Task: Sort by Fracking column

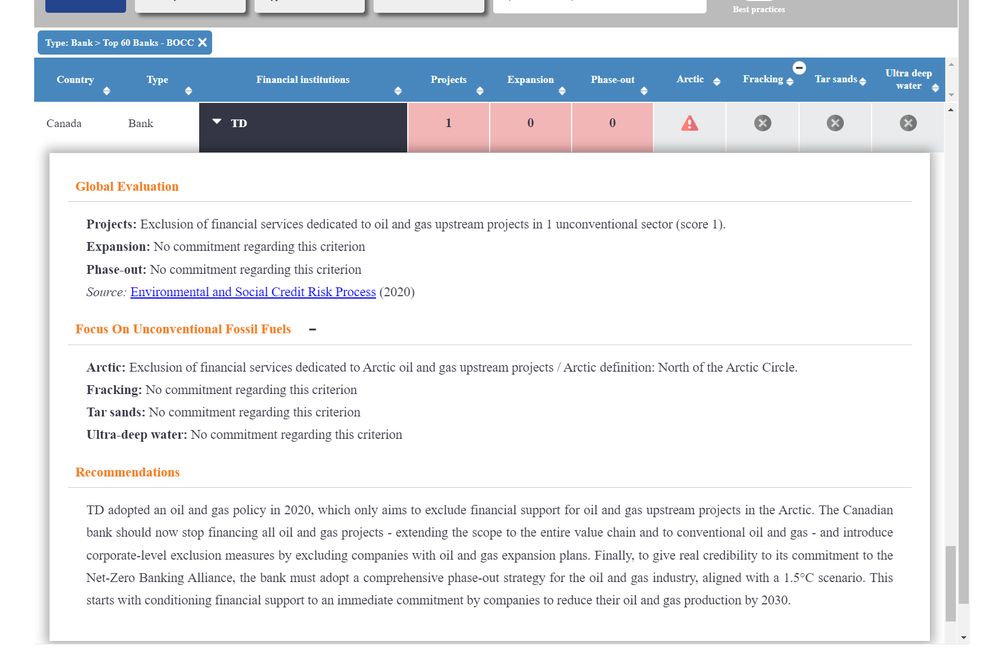Action: click(x=790, y=82)
